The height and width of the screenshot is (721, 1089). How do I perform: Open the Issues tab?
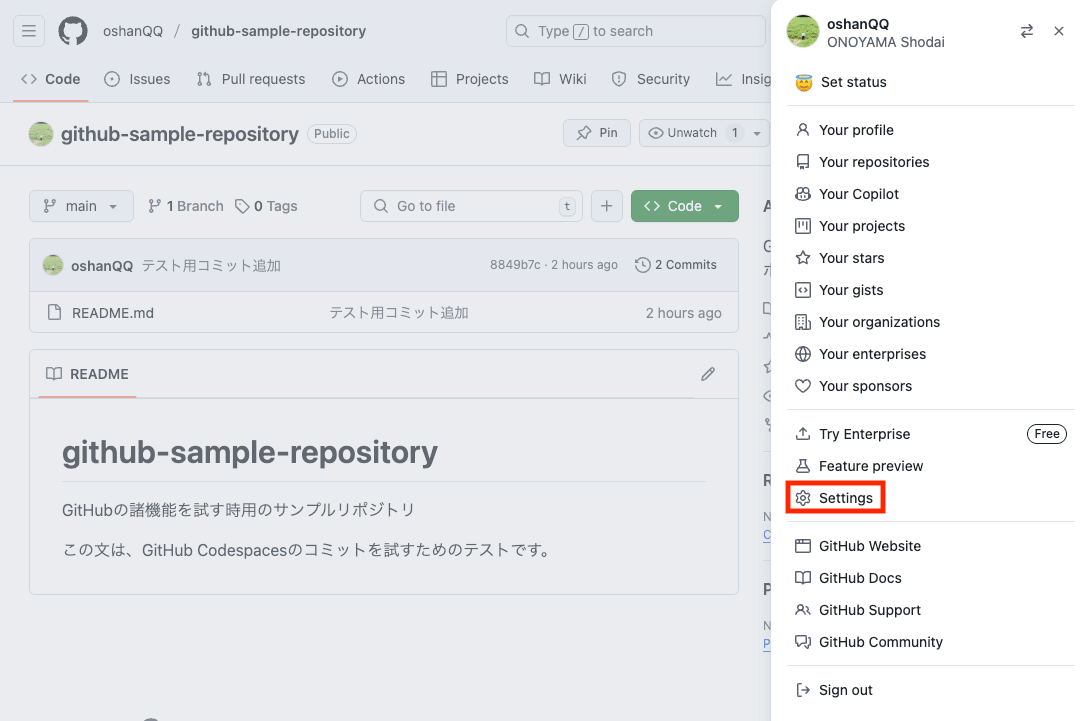pyautogui.click(x=138, y=79)
